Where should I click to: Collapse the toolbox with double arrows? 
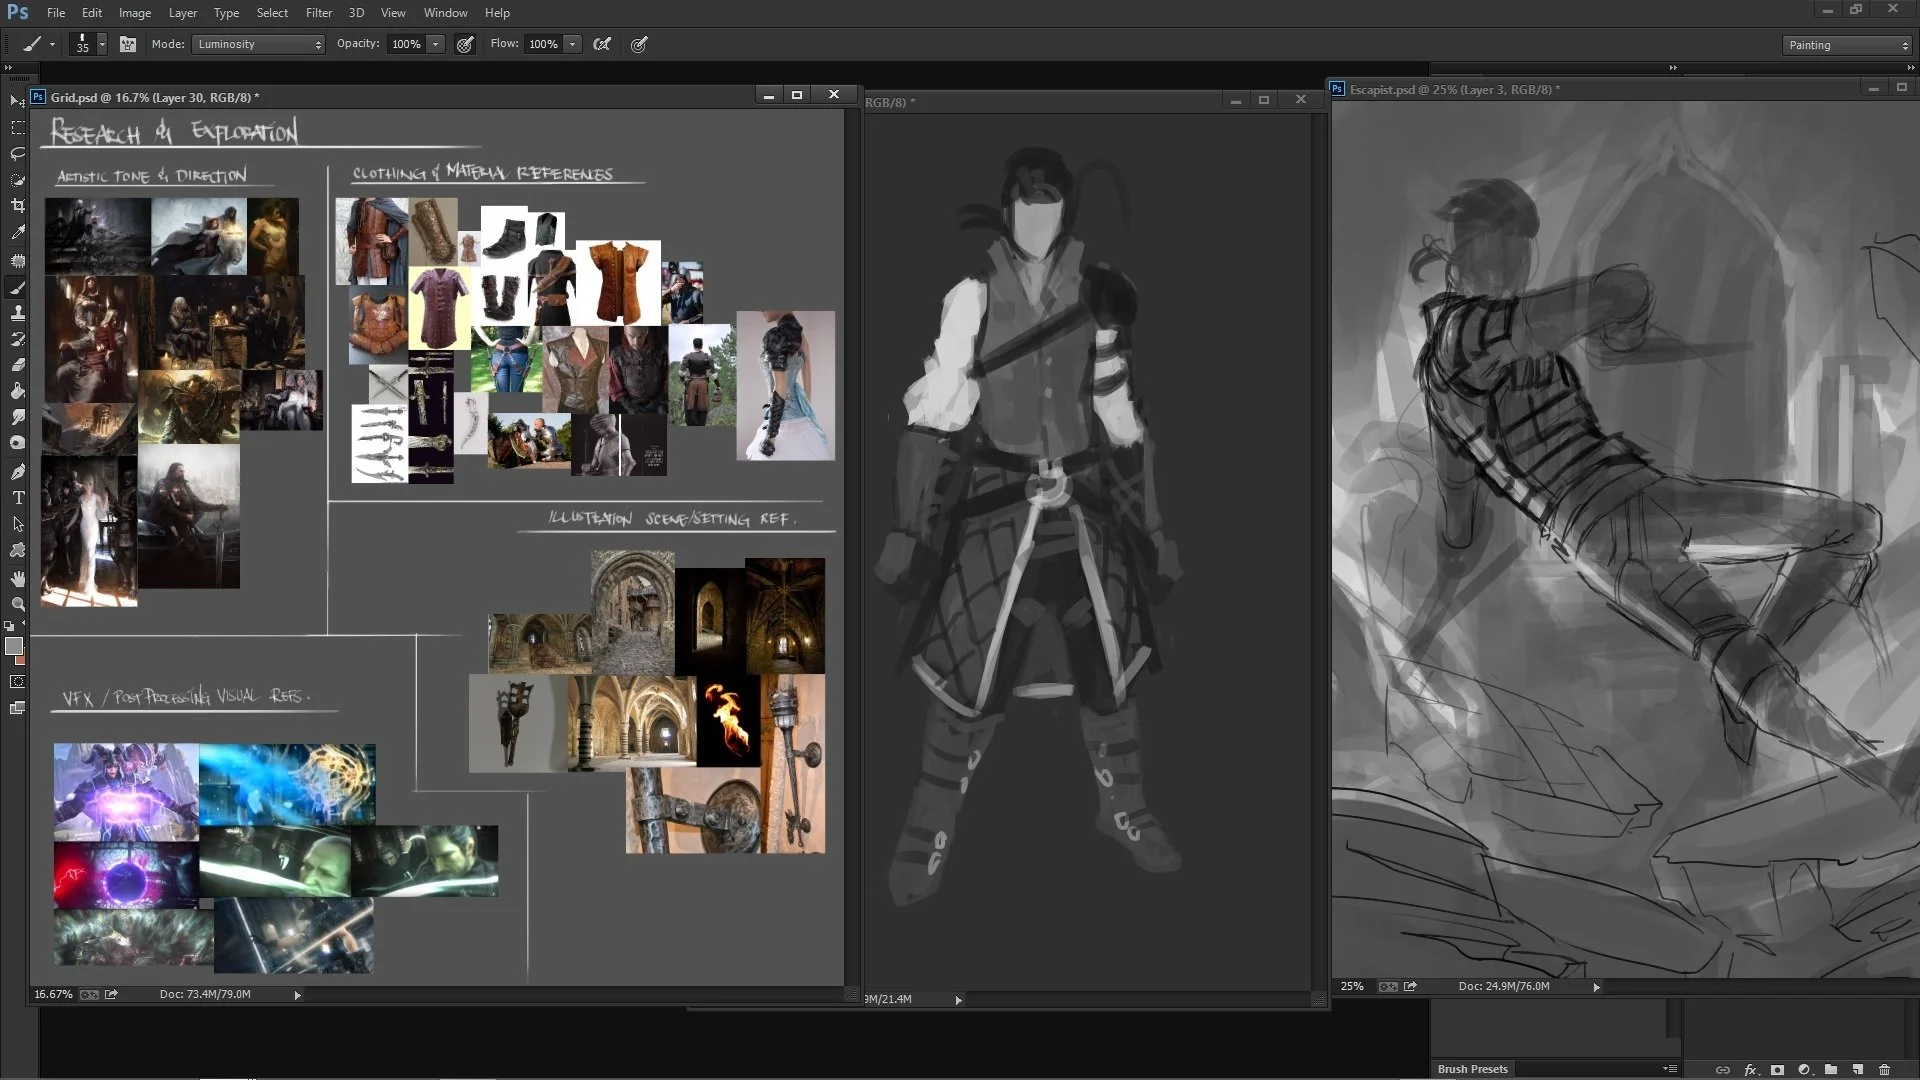click(9, 67)
